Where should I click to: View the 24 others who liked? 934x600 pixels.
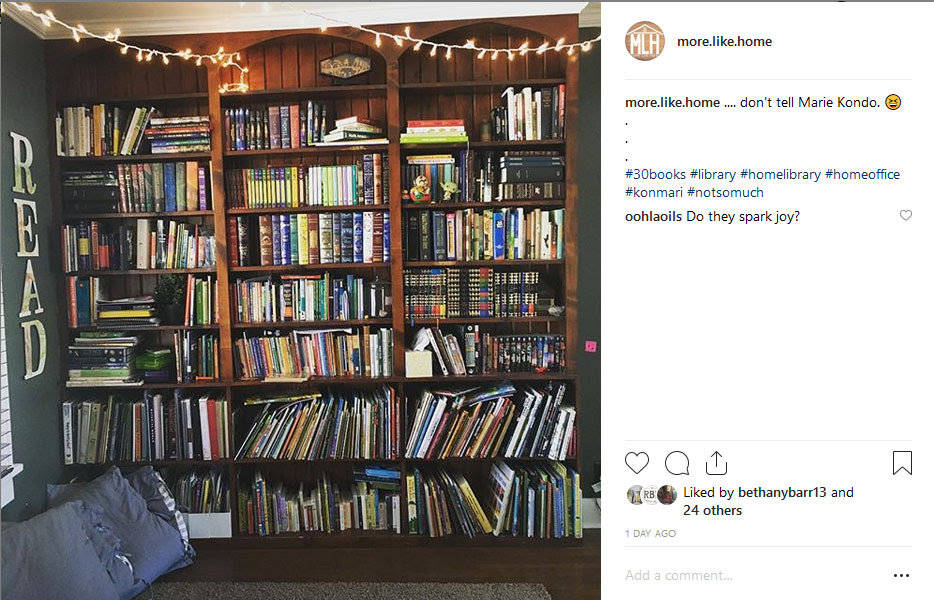(712, 510)
